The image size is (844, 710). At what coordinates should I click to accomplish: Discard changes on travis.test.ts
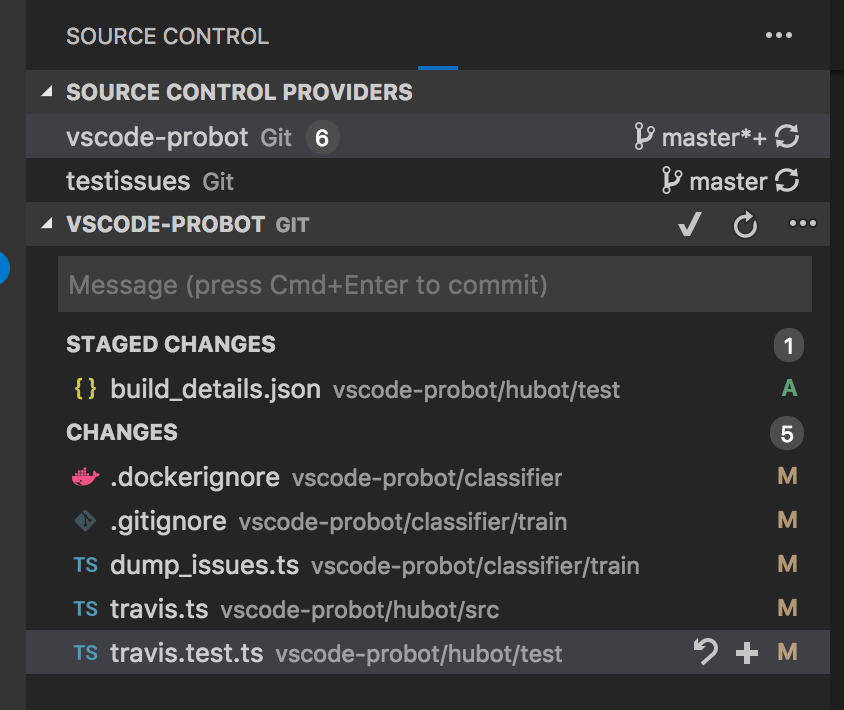(706, 653)
